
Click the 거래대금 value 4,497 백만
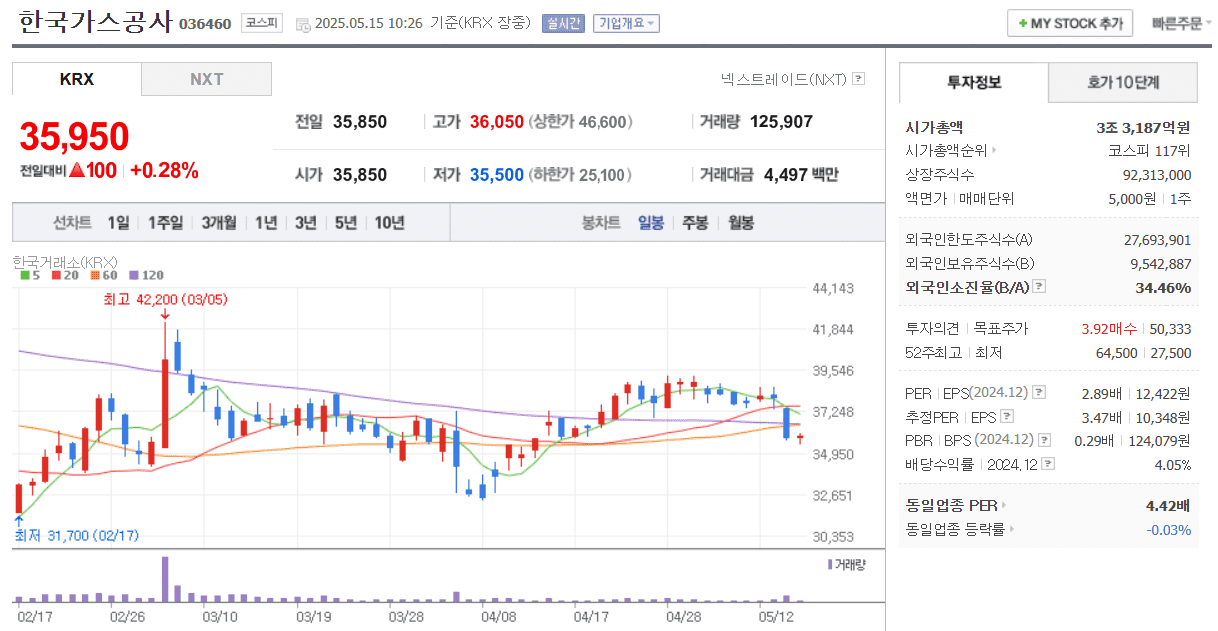801,175
